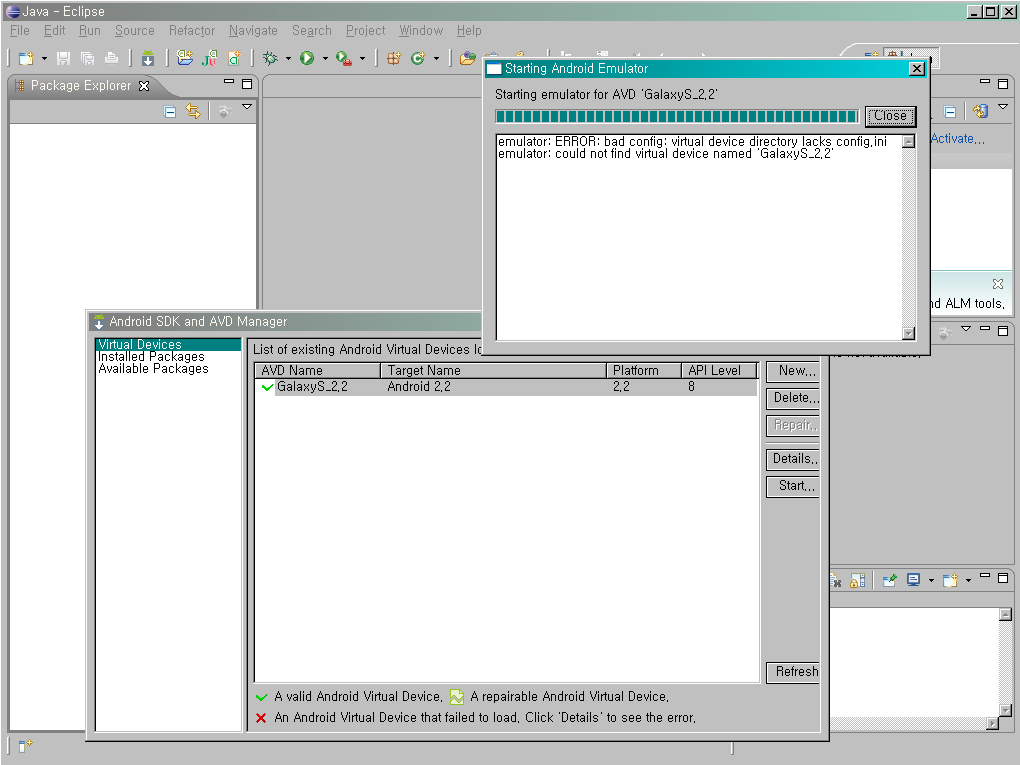This screenshot has width=1020, height=765.
Task: Select the GalaxyS_2.2 AVD row
Action: pyautogui.click(x=506, y=387)
